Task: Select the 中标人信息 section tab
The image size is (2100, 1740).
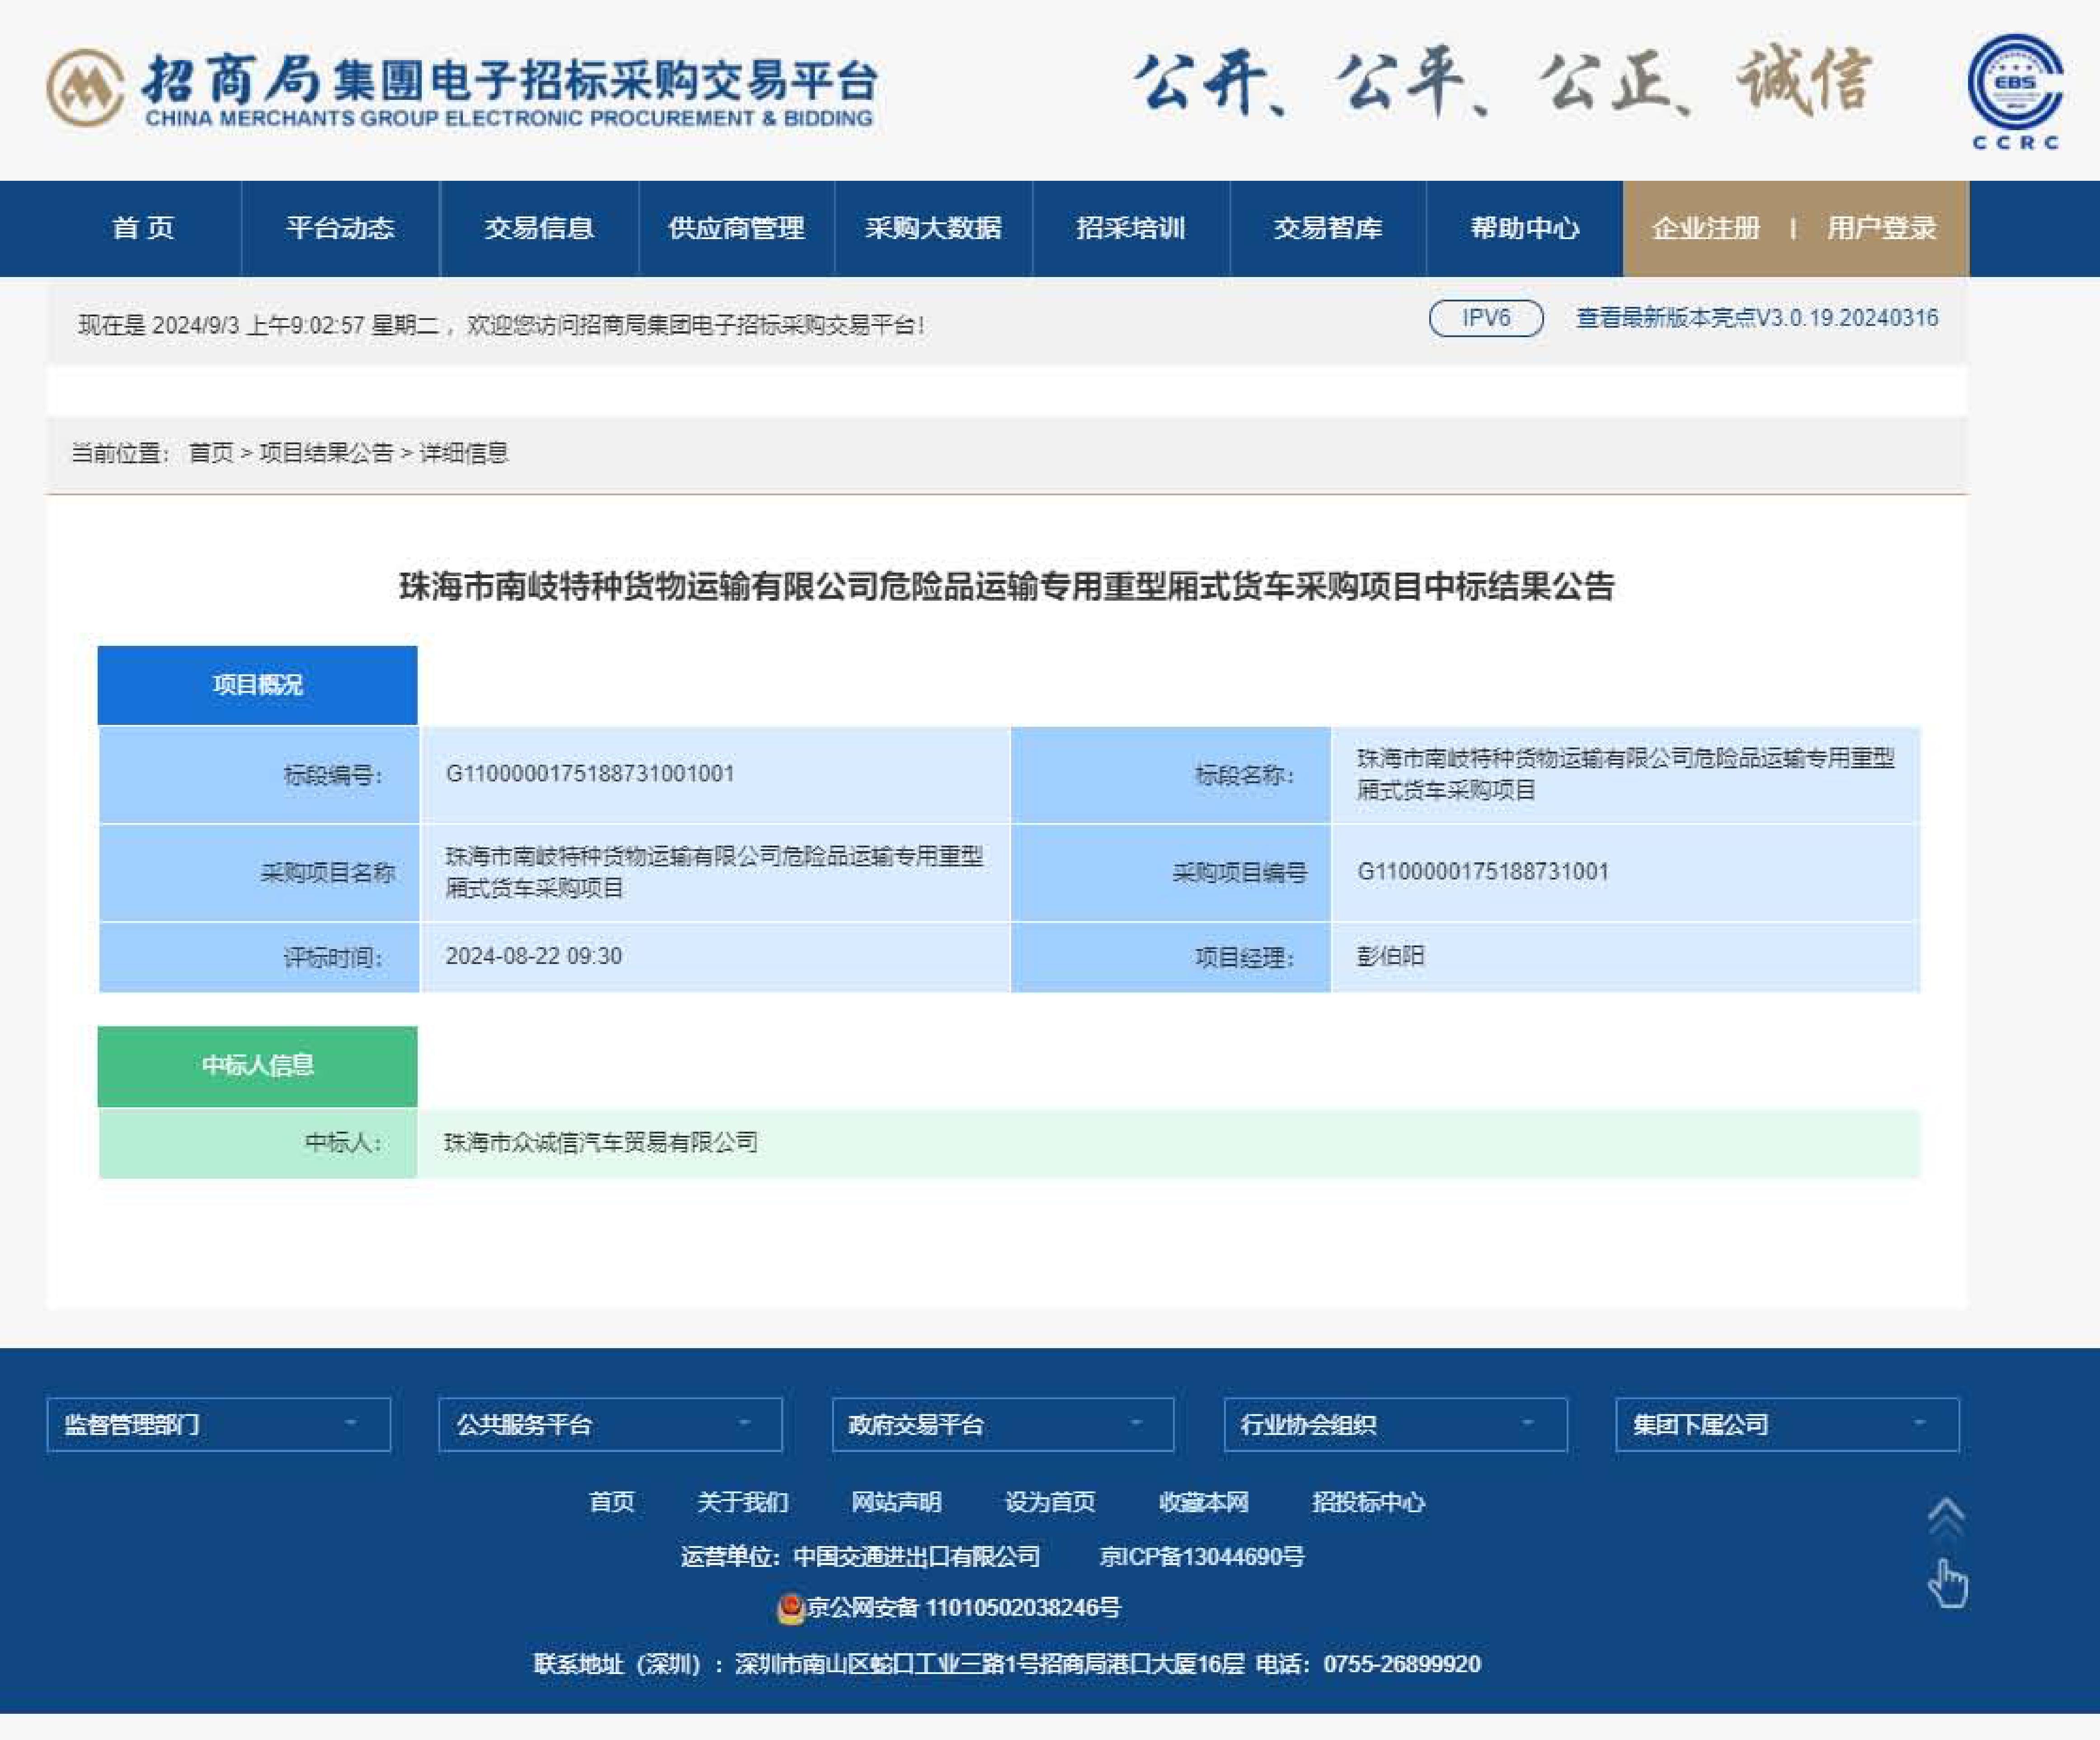Action: pos(257,1066)
